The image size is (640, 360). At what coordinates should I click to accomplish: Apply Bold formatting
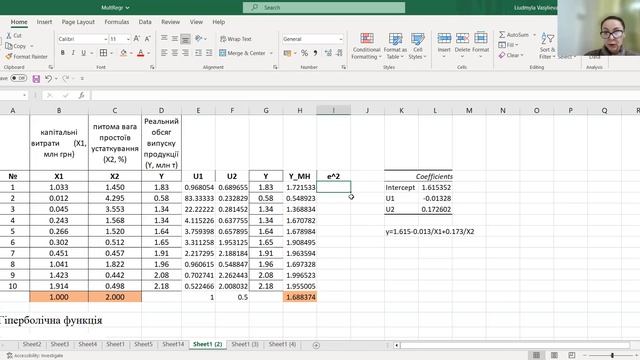62,53
